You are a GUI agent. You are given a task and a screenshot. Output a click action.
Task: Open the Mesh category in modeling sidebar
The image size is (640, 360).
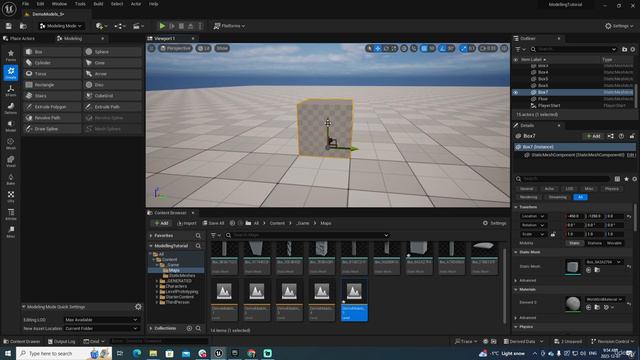11,144
